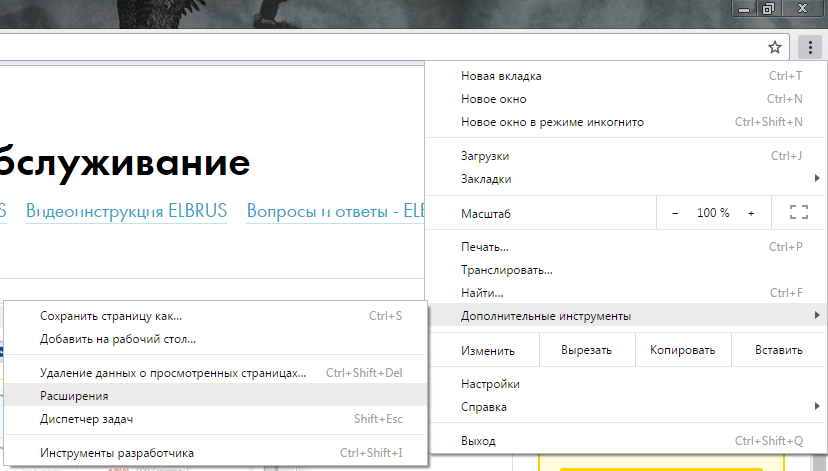Click the Копировать button
The width and height of the screenshot is (828, 471).
(682, 351)
